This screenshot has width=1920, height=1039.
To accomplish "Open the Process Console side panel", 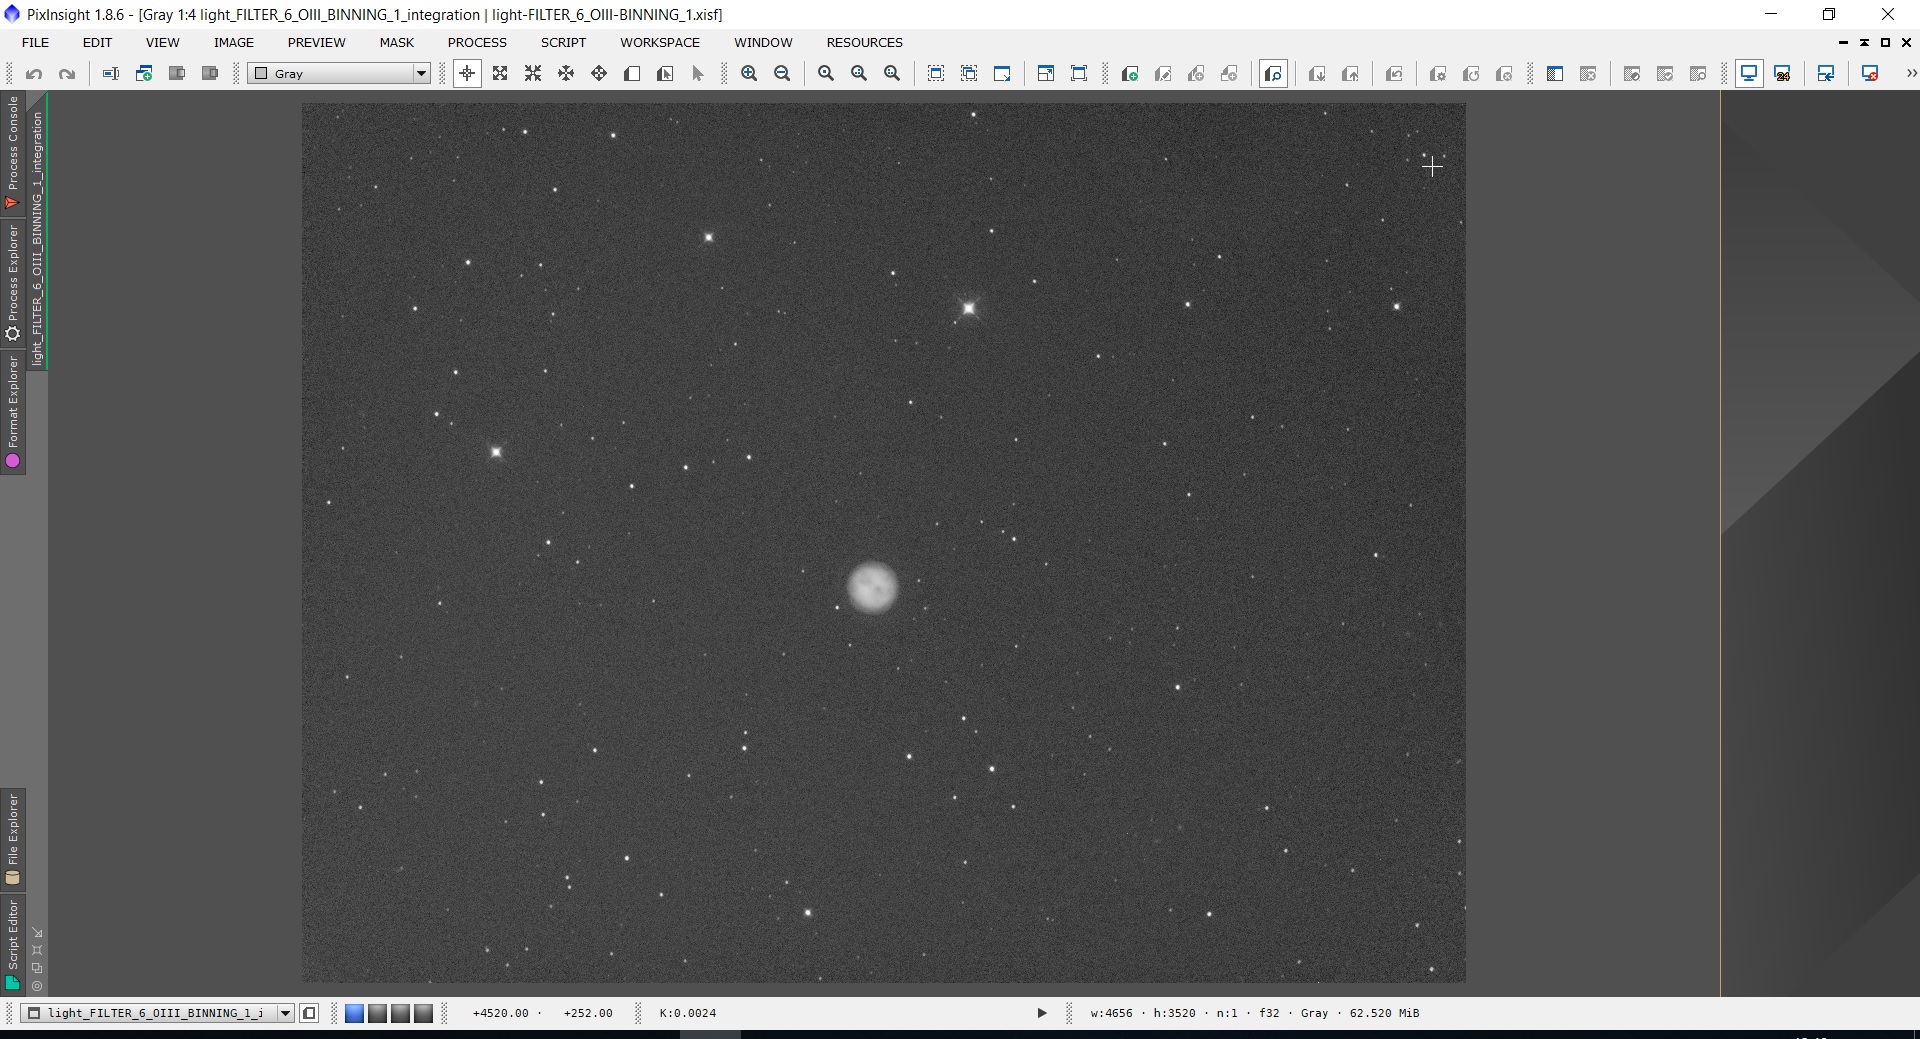I will (12, 152).
